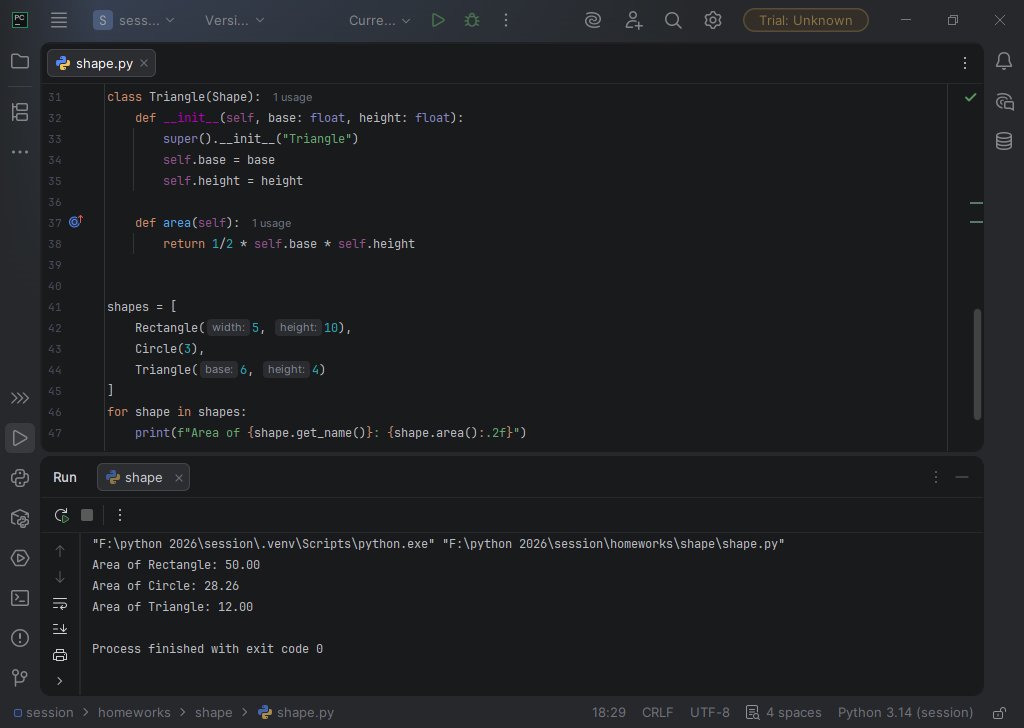
Task: Open the Python Console tool window
Action: (x=20, y=478)
